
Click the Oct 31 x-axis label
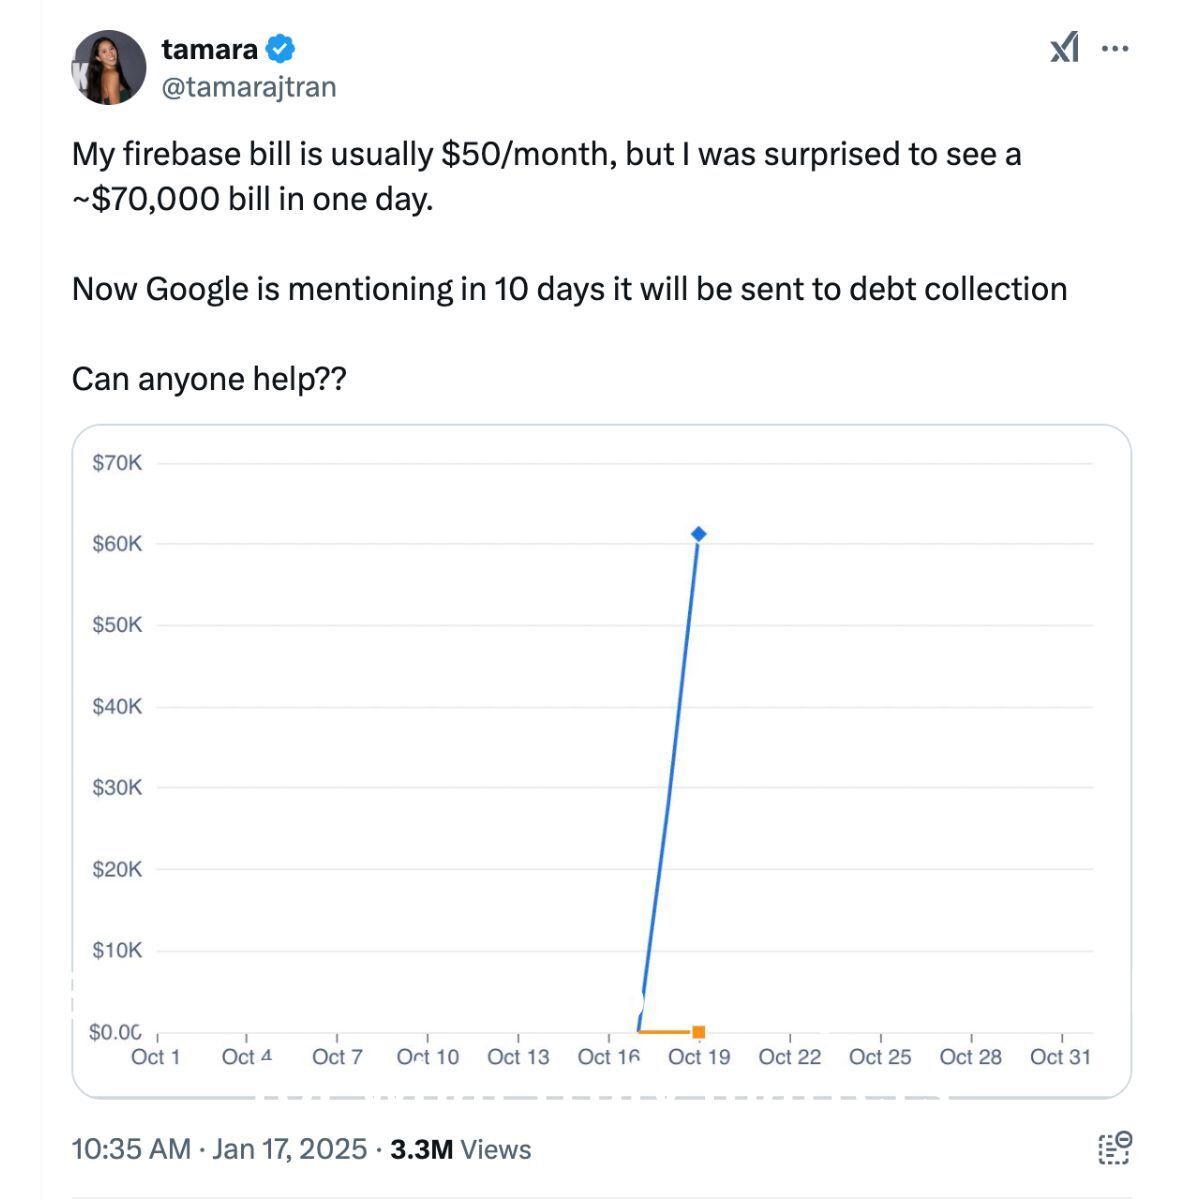1060,1057
